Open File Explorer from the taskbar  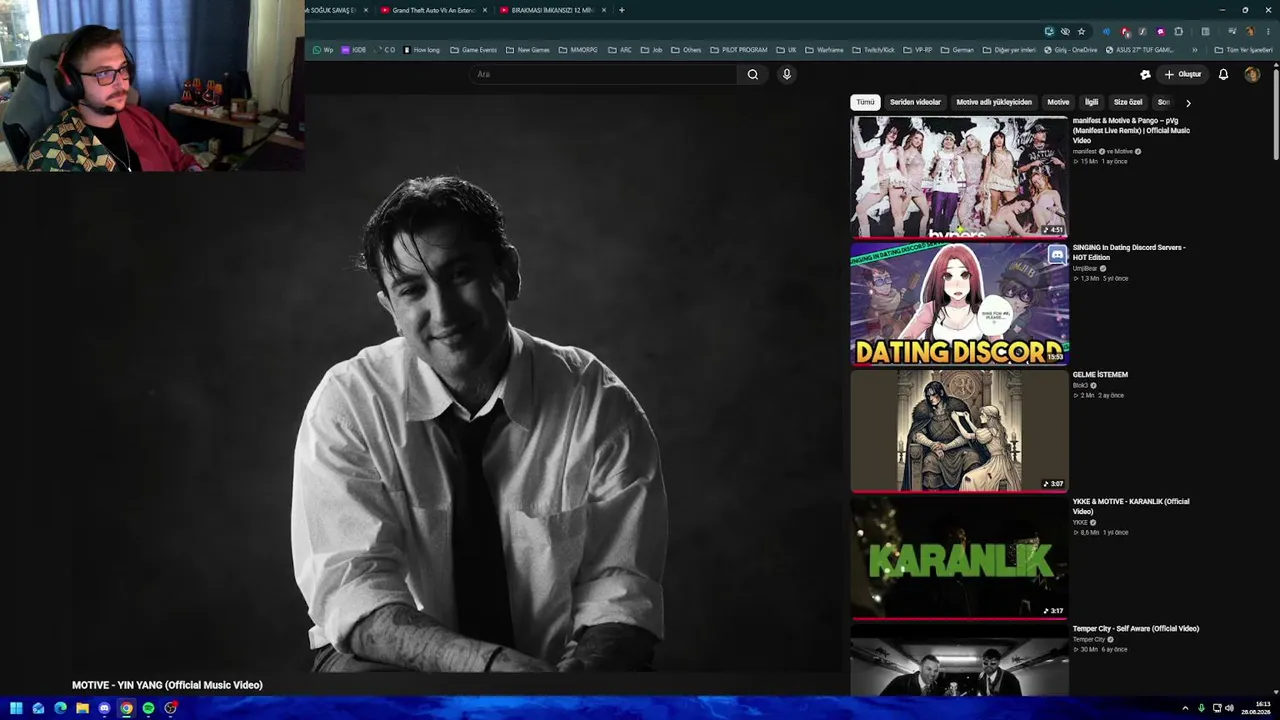tap(82, 708)
